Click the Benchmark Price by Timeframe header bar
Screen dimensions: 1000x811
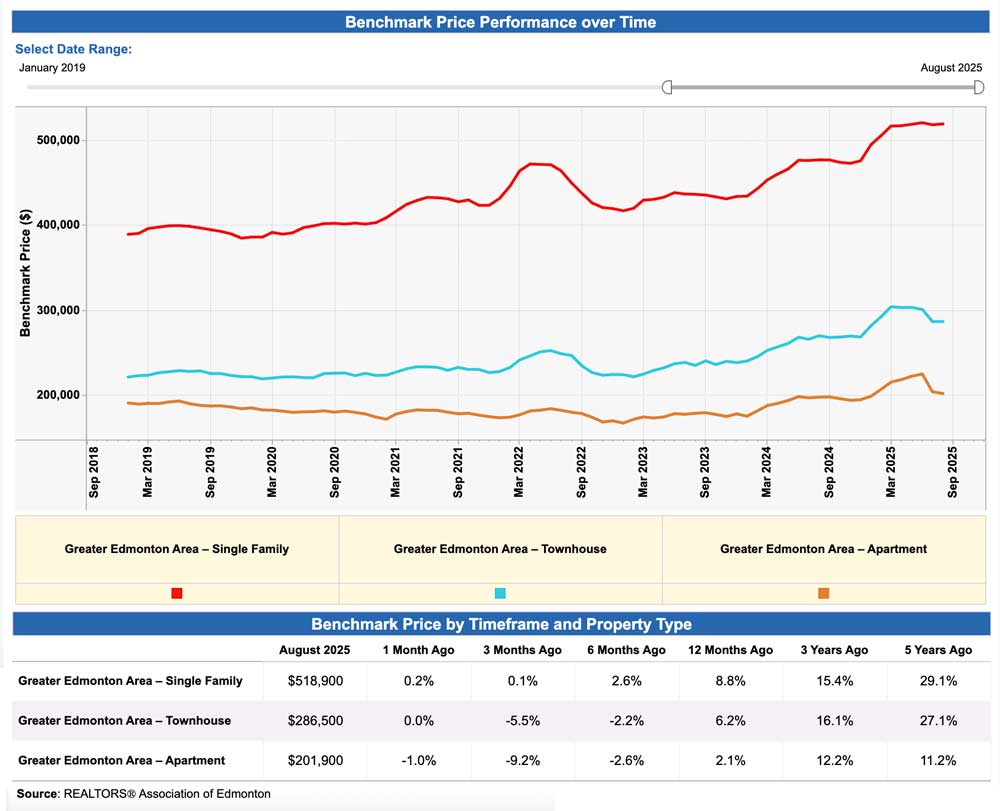click(500, 624)
